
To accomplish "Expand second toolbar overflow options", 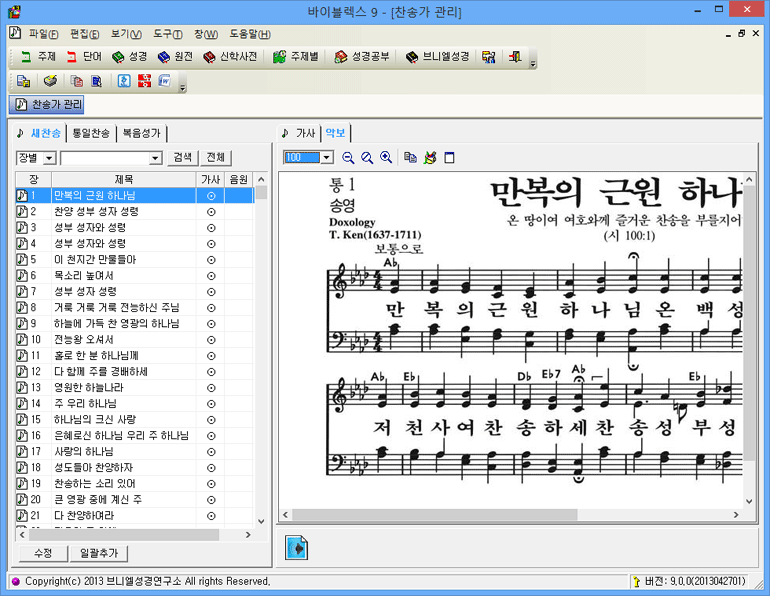I will coord(182,87).
